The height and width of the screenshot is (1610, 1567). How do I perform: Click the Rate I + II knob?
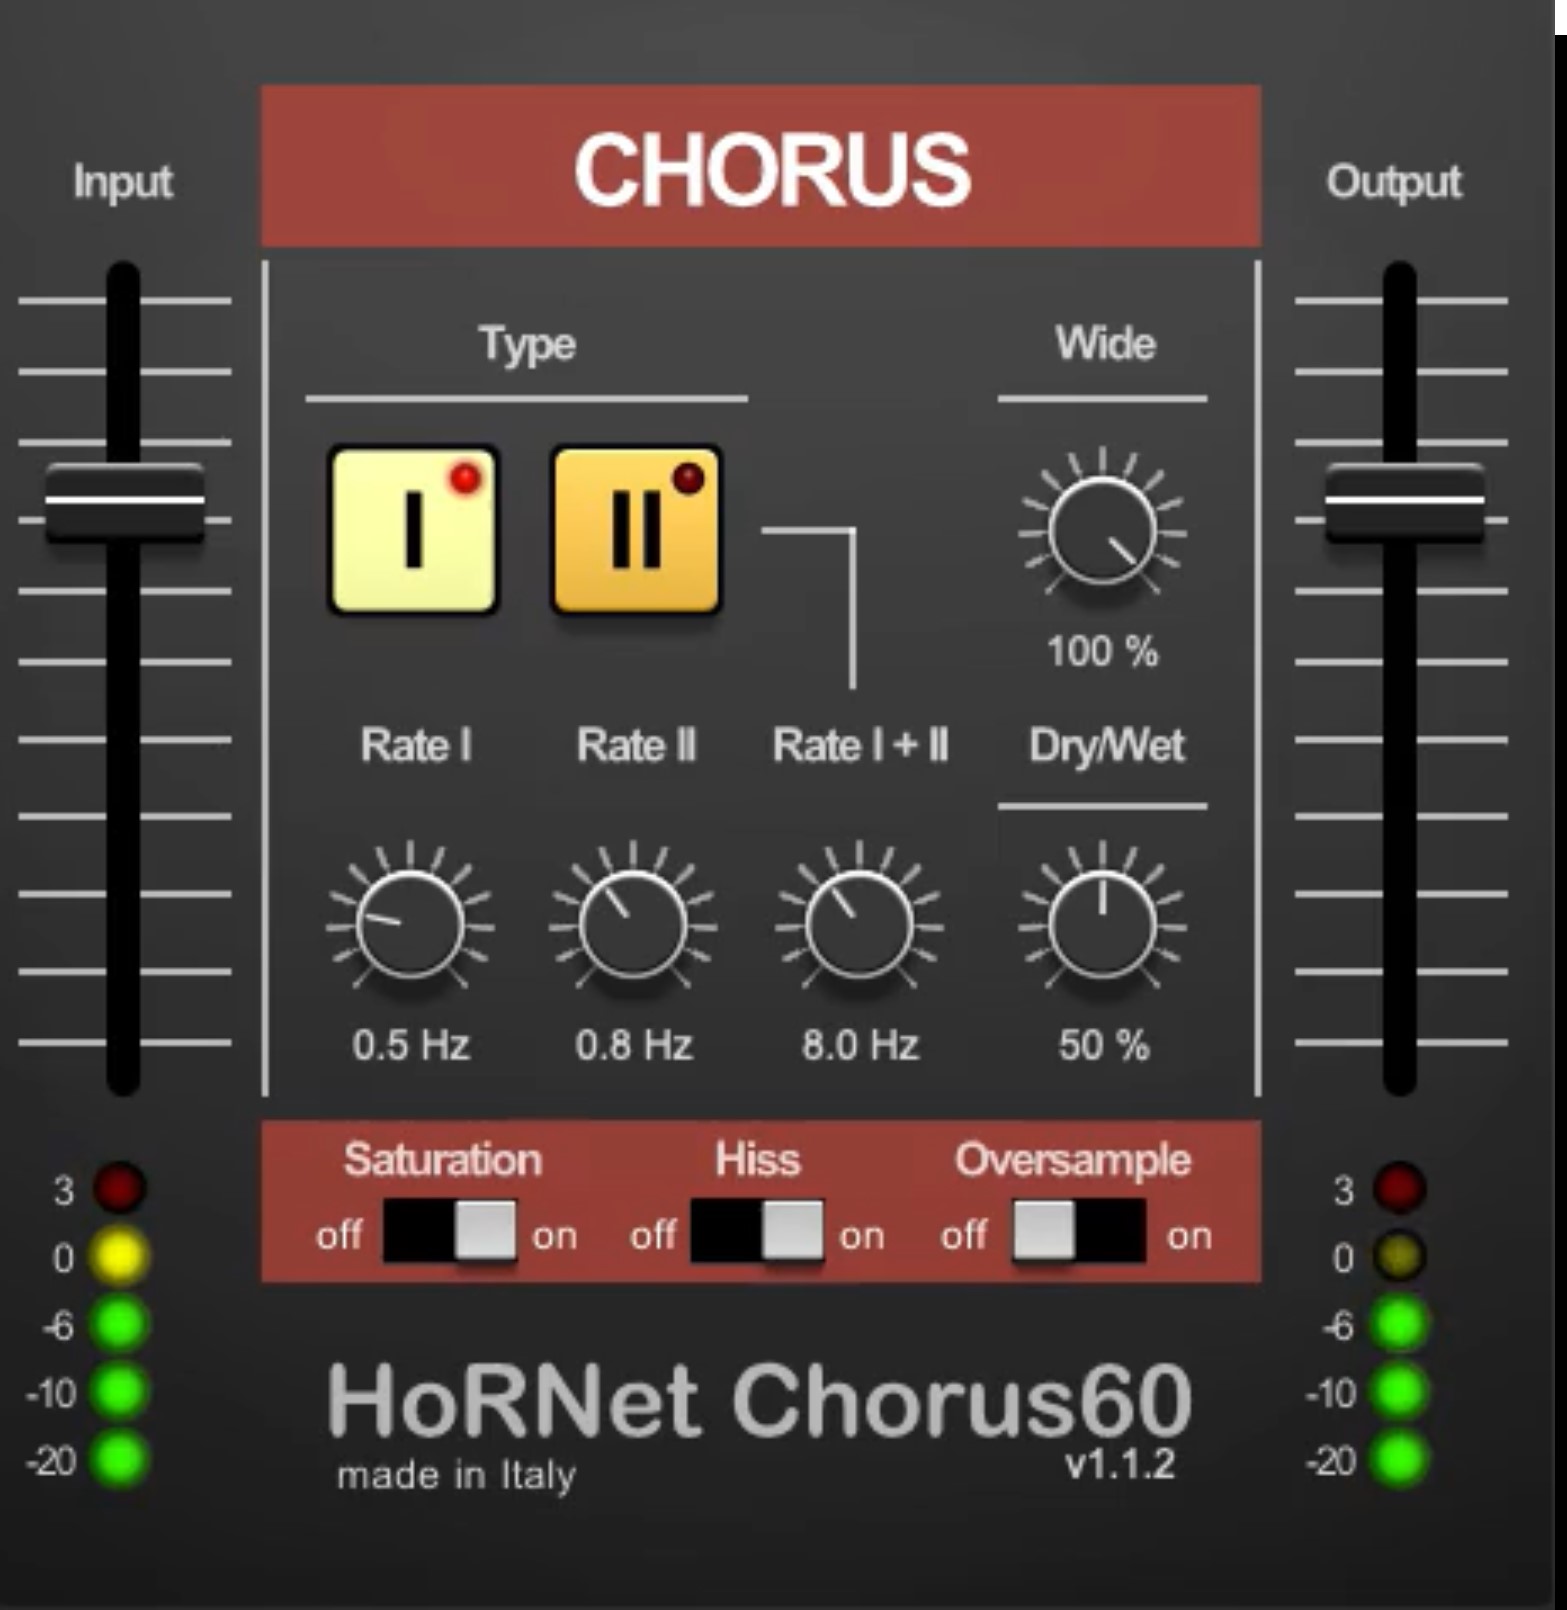coord(859,924)
